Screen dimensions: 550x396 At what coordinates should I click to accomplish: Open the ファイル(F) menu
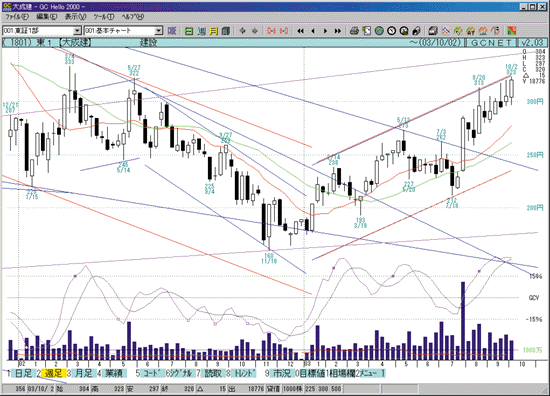(x=16, y=17)
